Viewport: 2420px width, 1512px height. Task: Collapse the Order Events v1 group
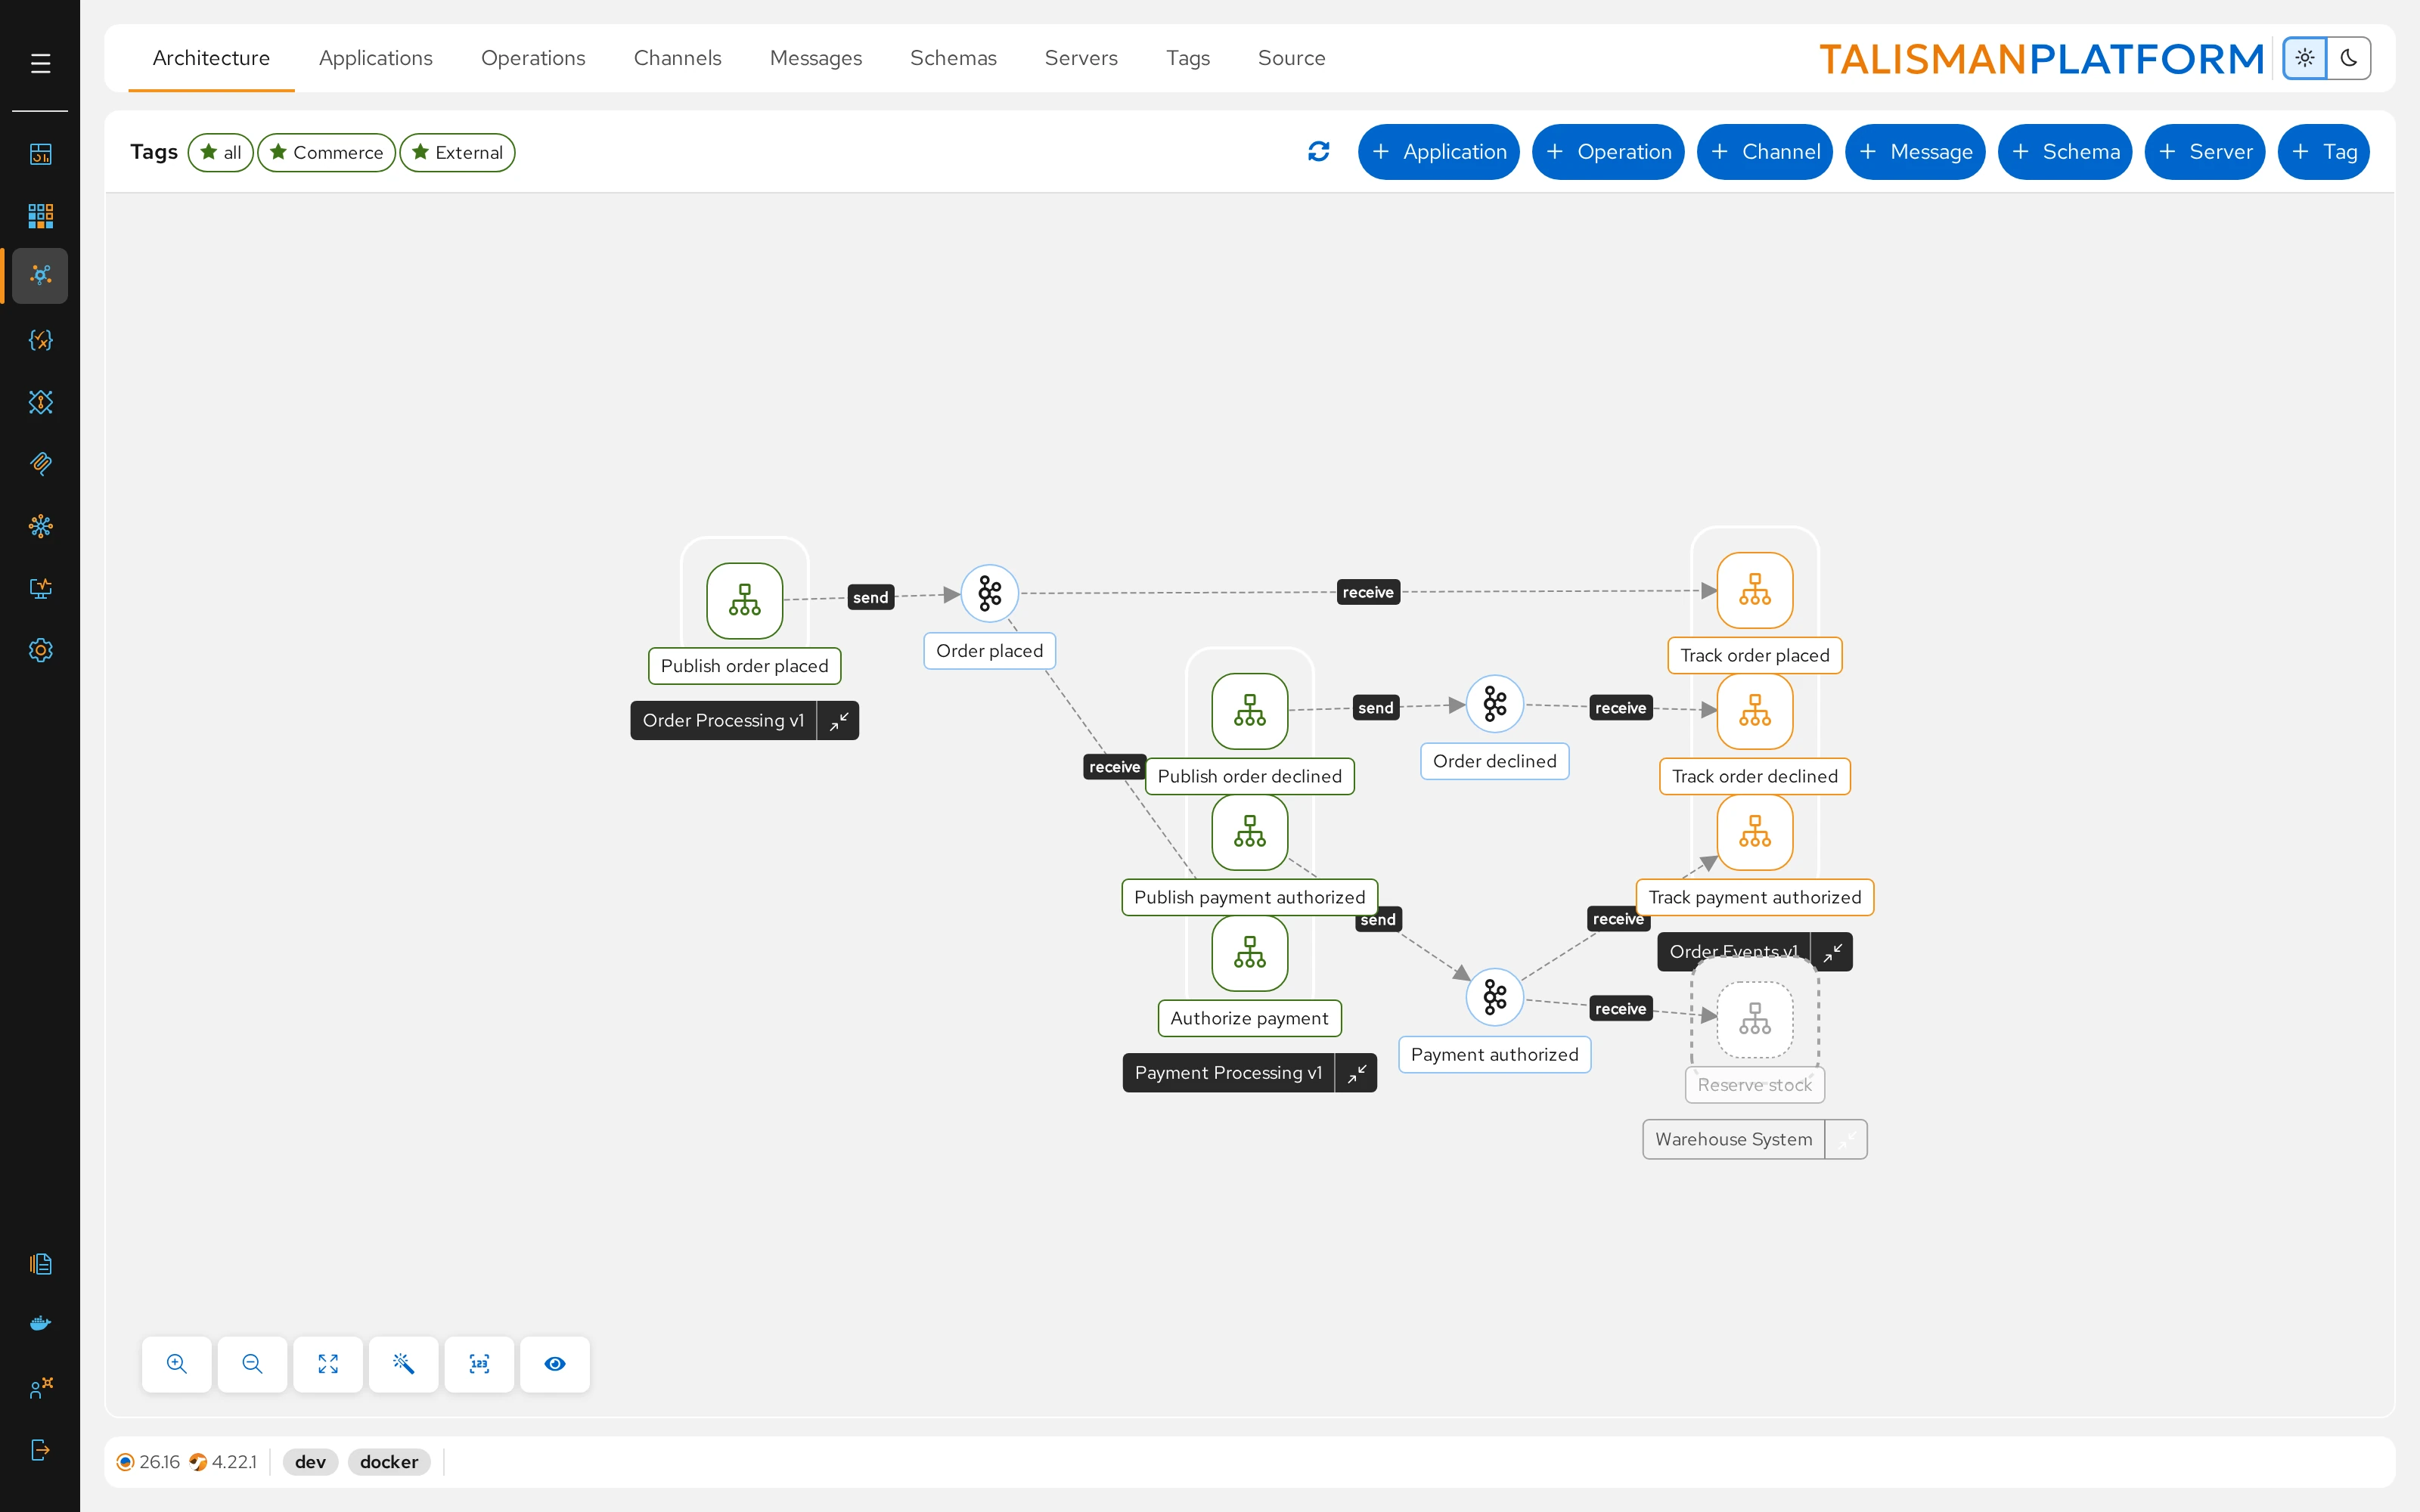[x=1831, y=952]
